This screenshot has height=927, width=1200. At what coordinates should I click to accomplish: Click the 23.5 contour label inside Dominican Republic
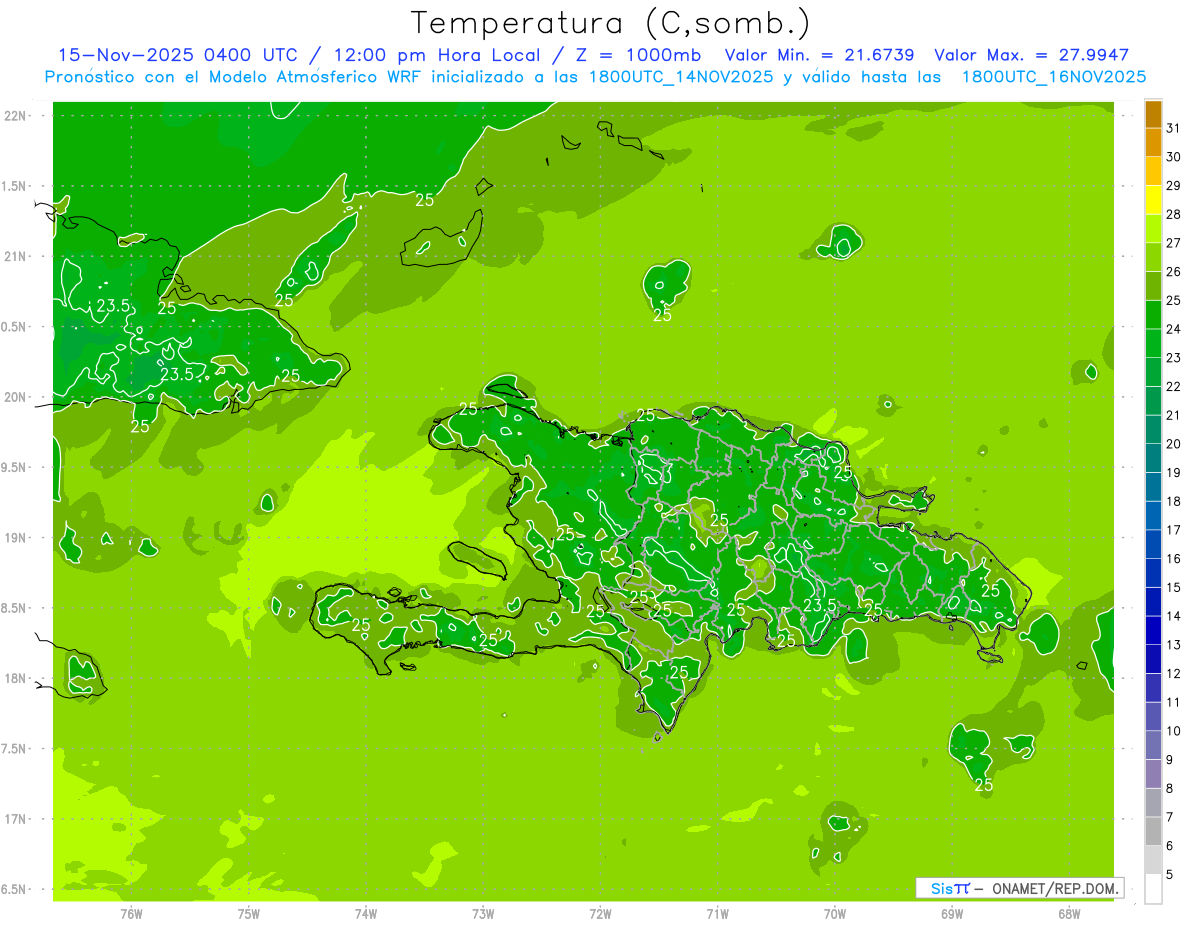coord(820,606)
